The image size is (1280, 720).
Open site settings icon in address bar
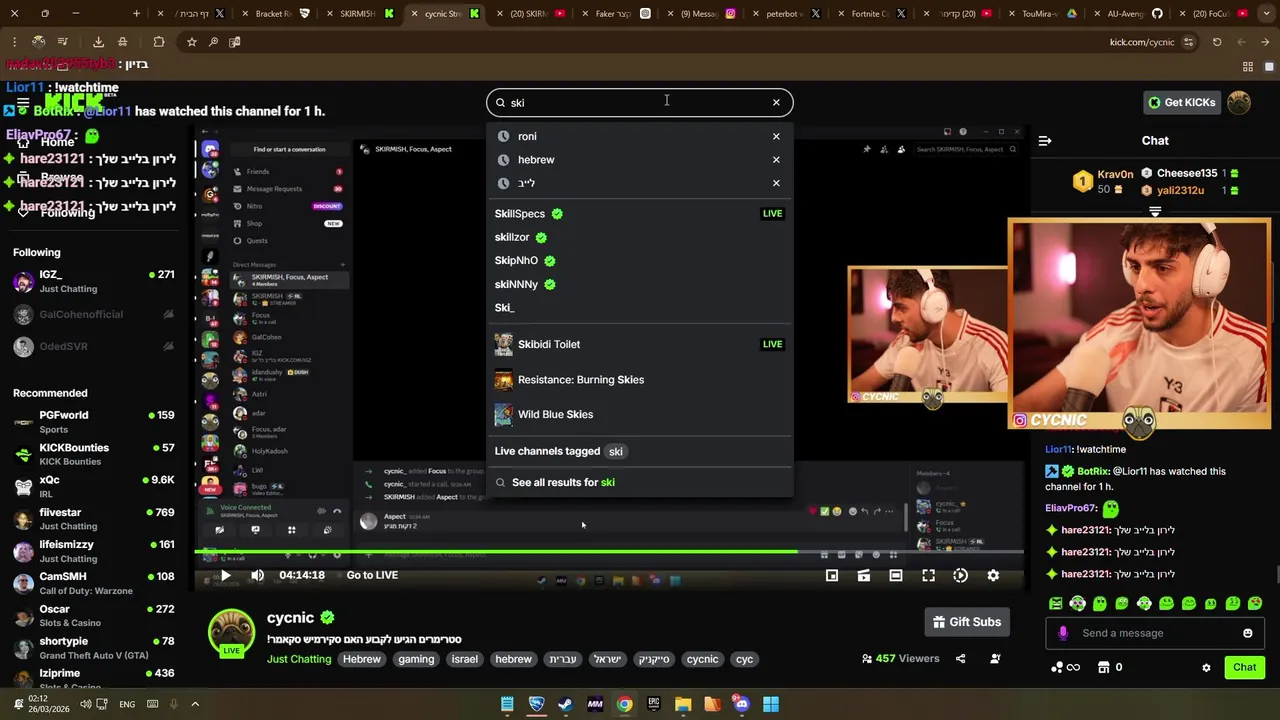(x=1188, y=42)
